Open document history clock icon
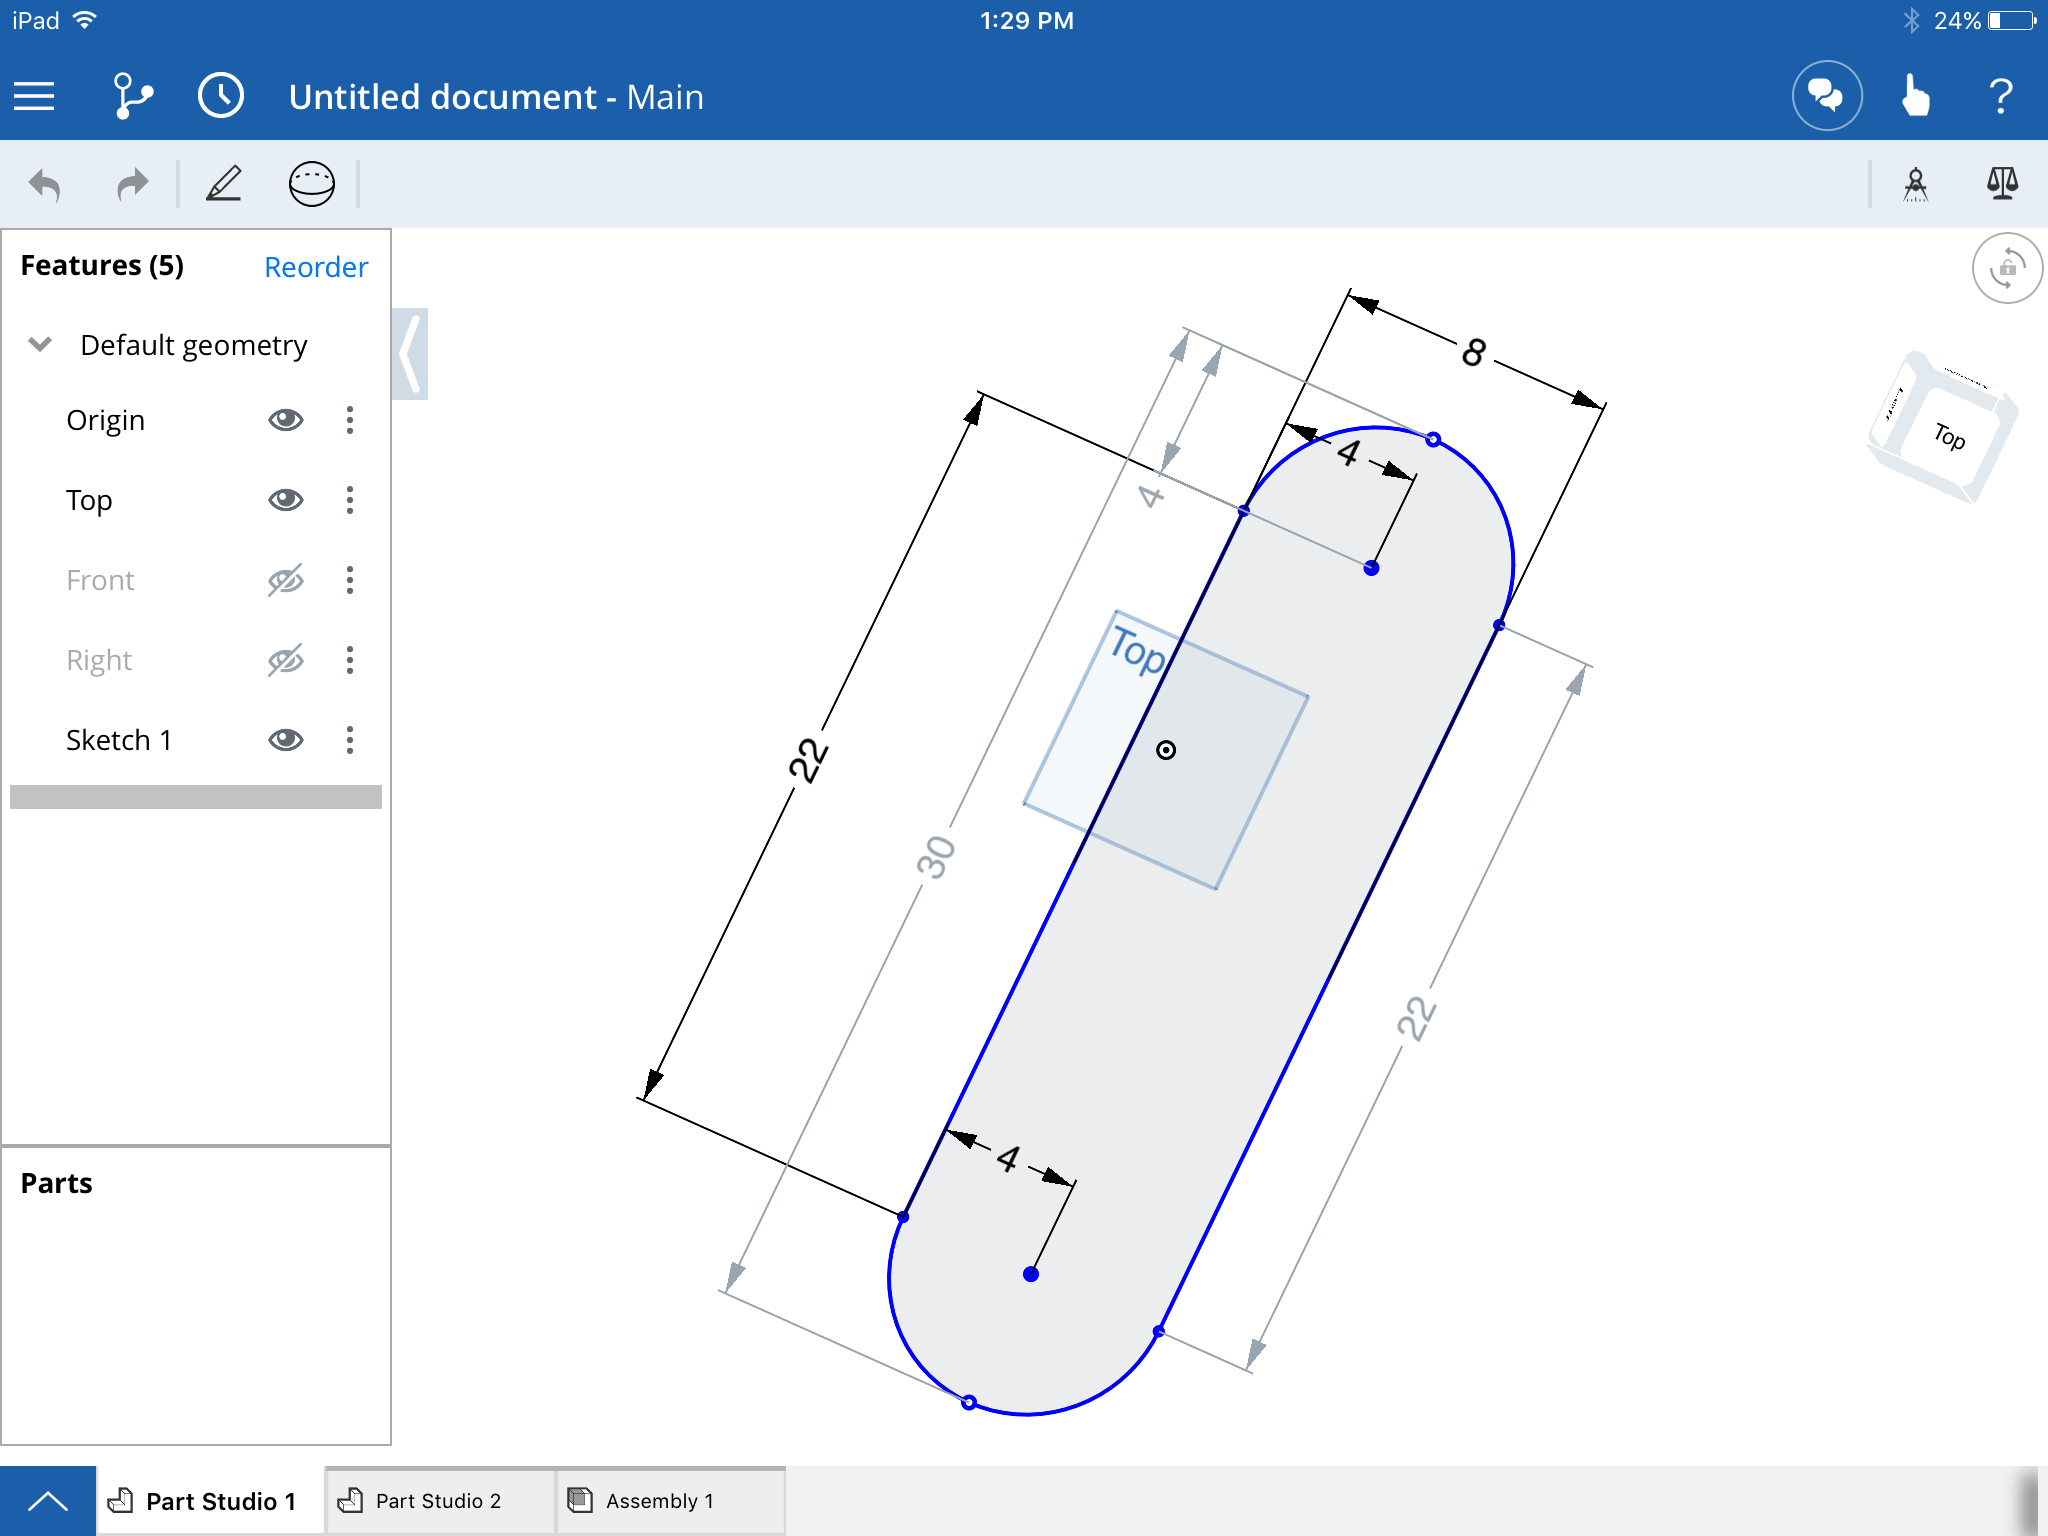This screenshot has height=1536, width=2048. pyautogui.click(x=221, y=97)
